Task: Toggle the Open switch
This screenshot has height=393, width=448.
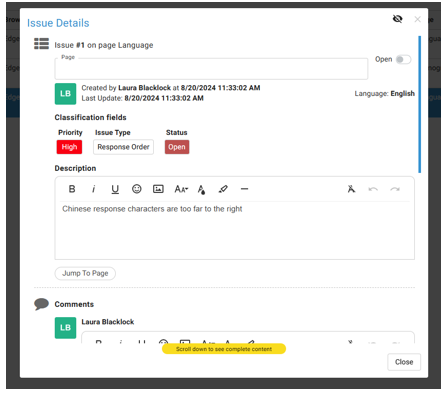Action: (403, 60)
